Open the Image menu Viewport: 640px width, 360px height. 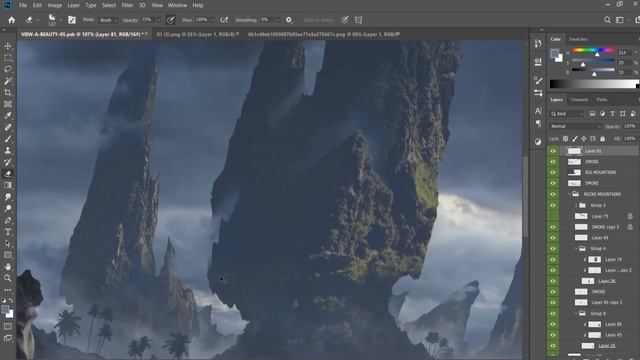(x=55, y=5)
